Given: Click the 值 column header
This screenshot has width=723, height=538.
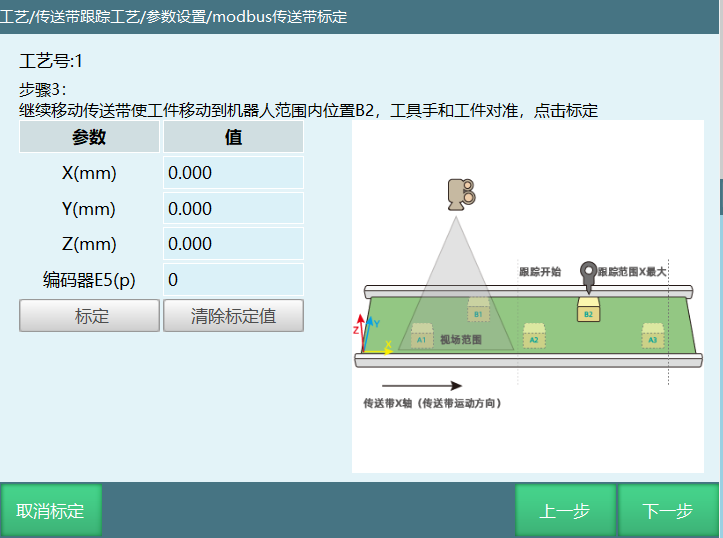Looking at the screenshot, I should [x=233, y=136].
